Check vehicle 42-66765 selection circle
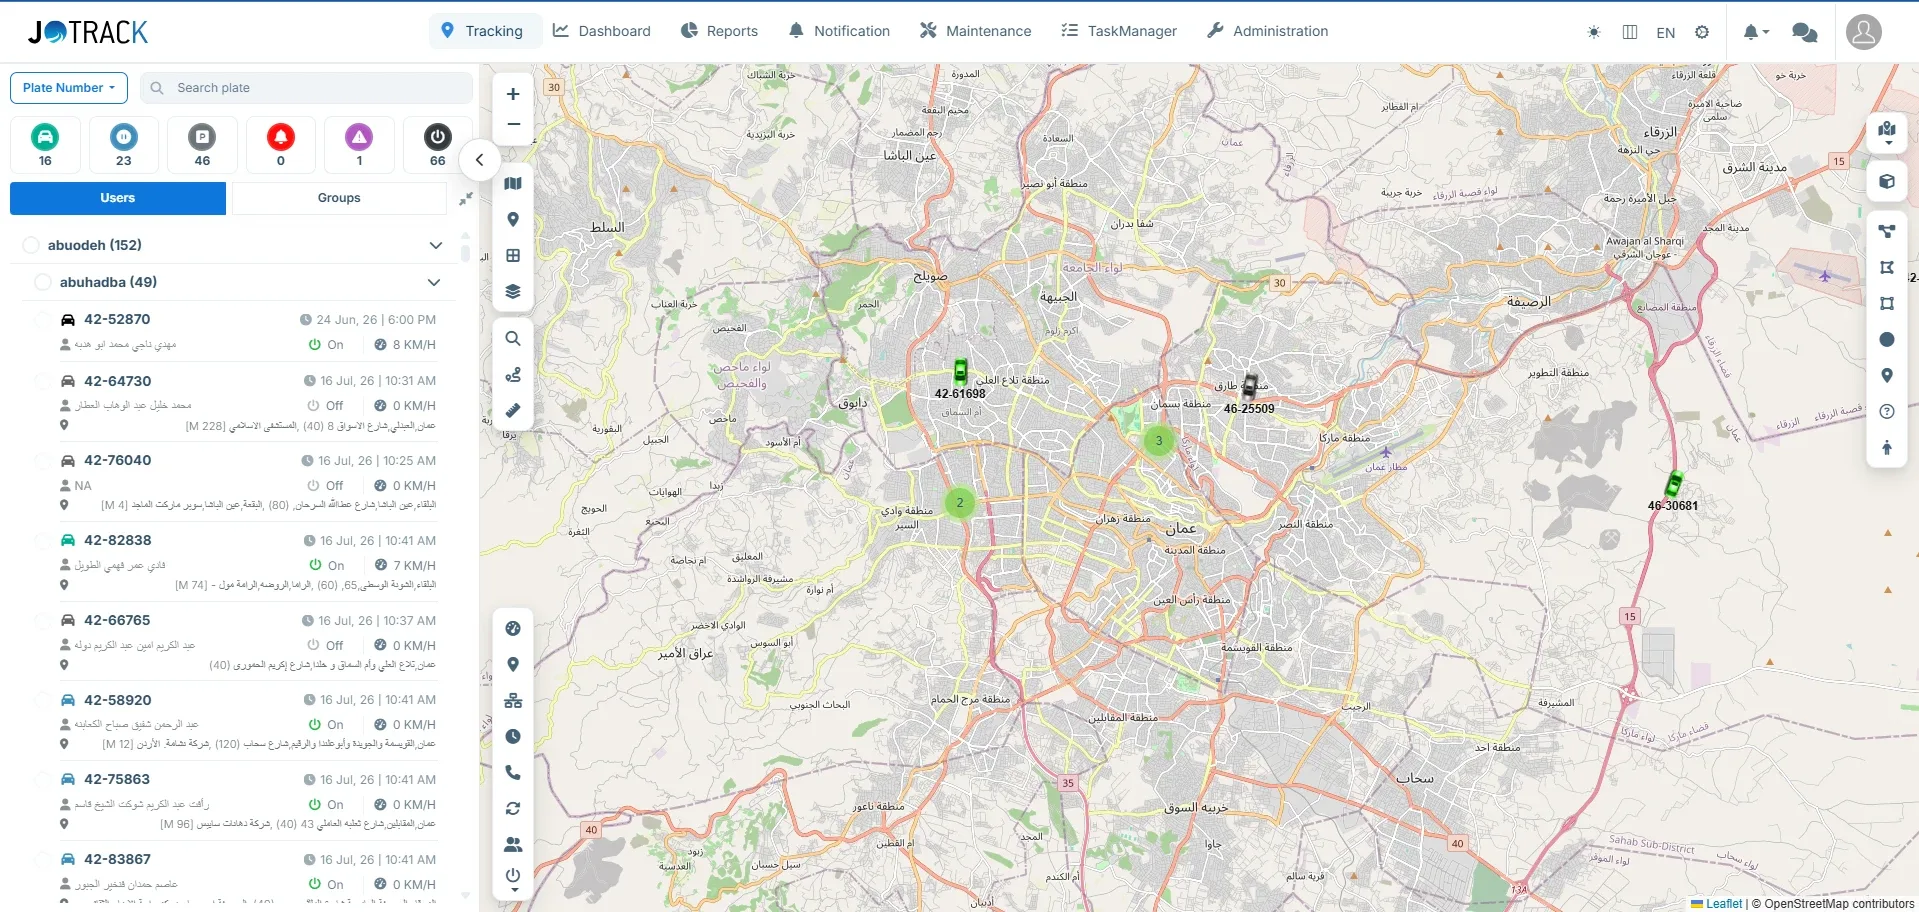The height and width of the screenshot is (912, 1919). coord(42,621)
